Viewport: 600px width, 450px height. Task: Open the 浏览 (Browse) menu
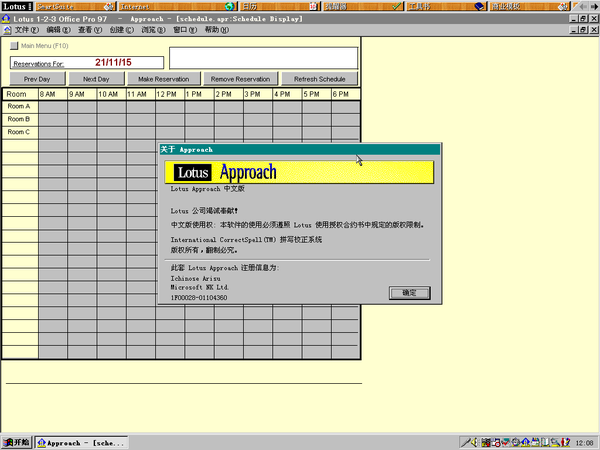coord(153,30)
